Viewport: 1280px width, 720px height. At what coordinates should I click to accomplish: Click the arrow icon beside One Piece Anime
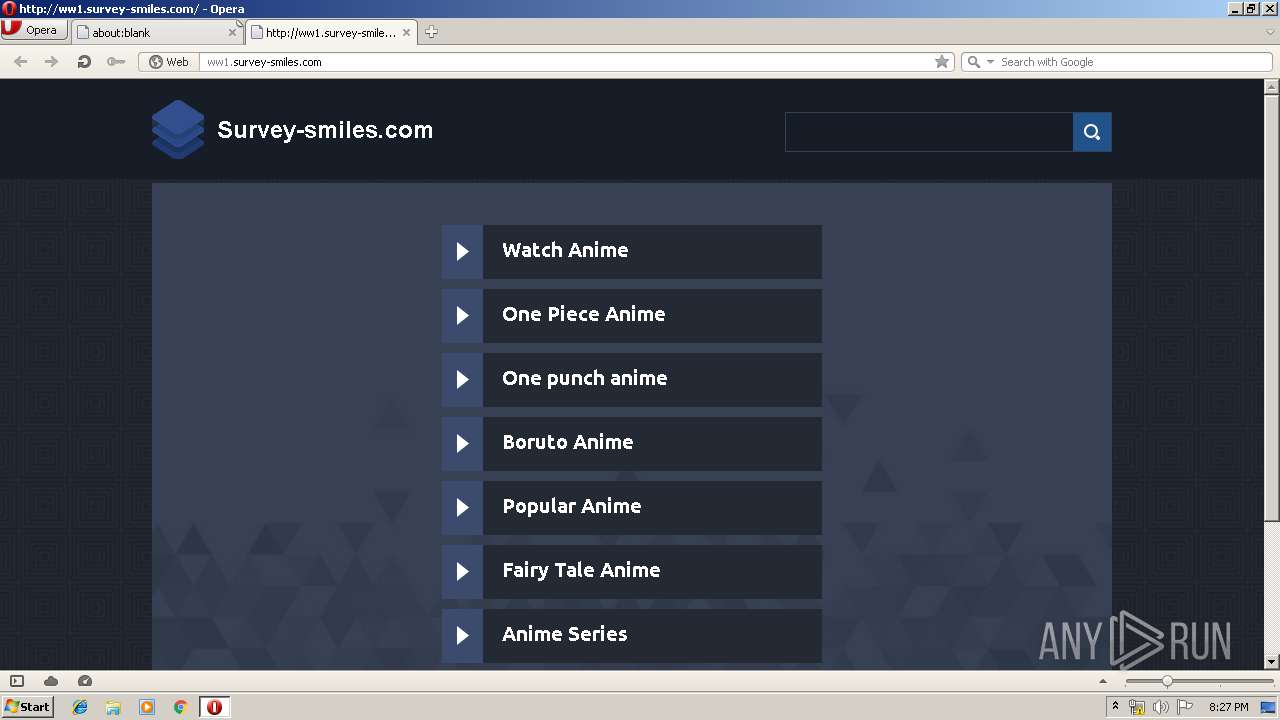[462, 315]
